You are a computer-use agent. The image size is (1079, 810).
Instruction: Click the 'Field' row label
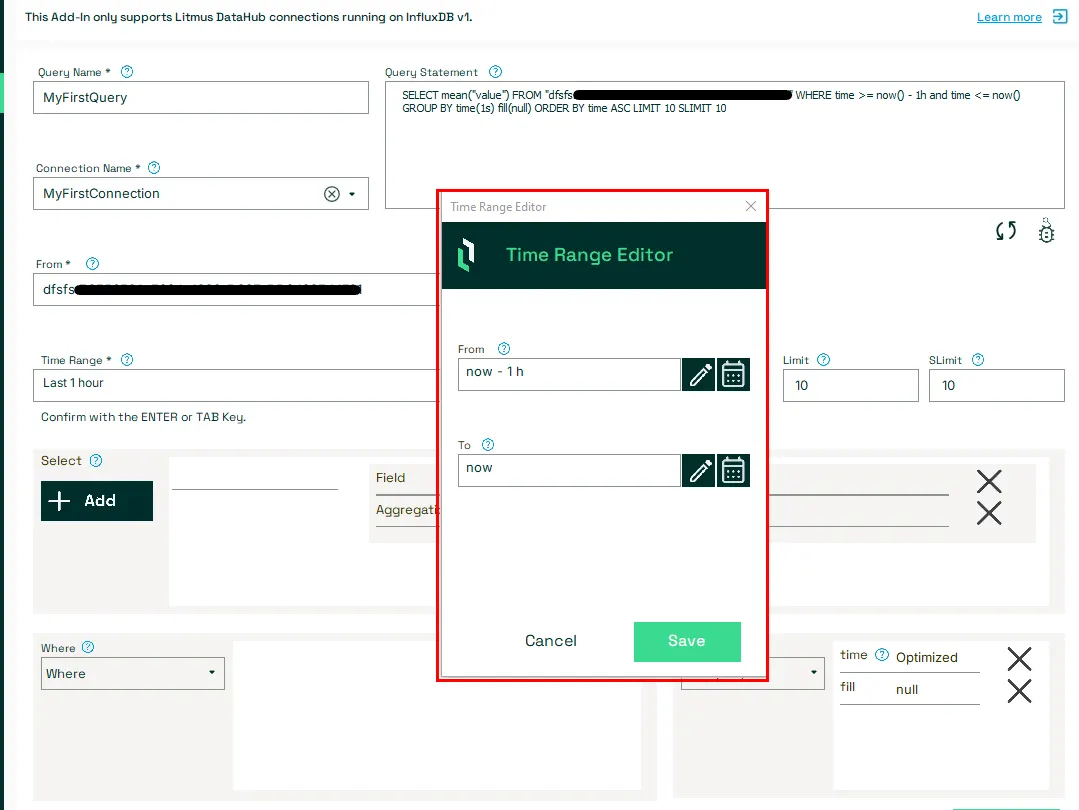tap(390, 478)
